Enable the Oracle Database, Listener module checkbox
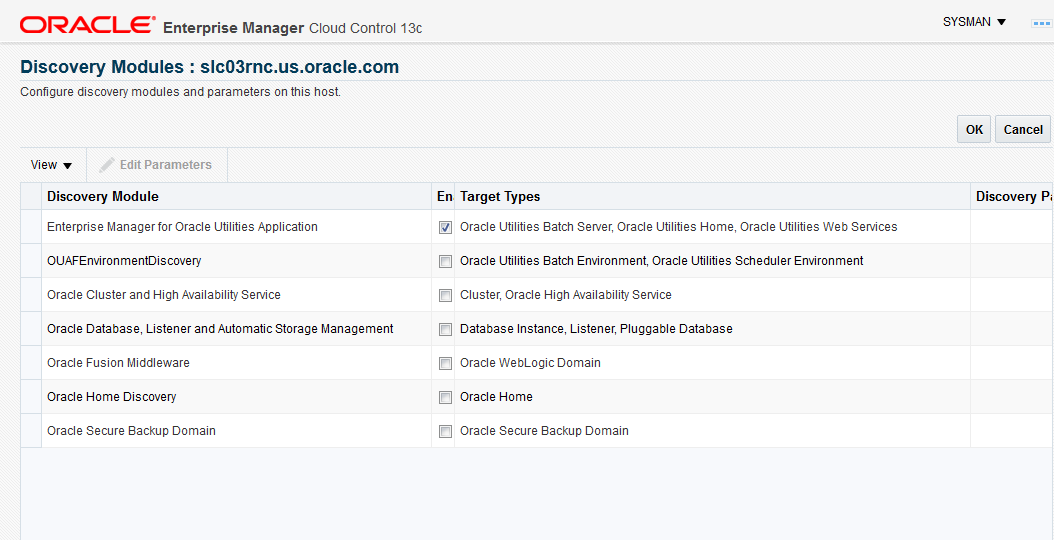Screen dimensions: 1054x540 [445, 330]
